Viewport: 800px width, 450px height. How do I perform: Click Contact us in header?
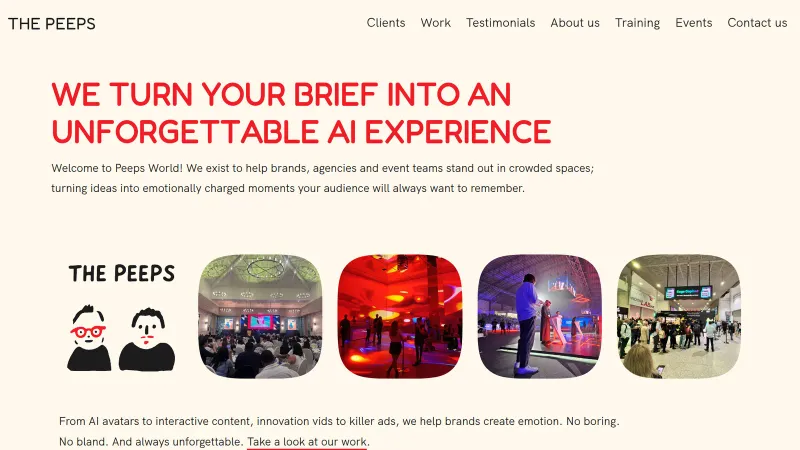click(x=757, y=23)
